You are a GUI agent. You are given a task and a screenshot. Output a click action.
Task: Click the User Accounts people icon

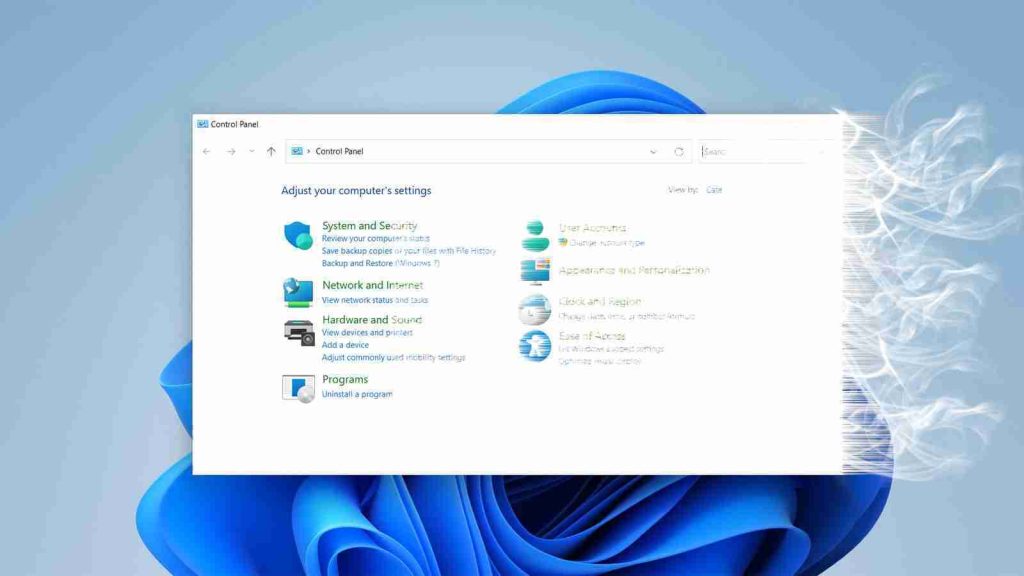pyautogui.click(x=535, y=236)
